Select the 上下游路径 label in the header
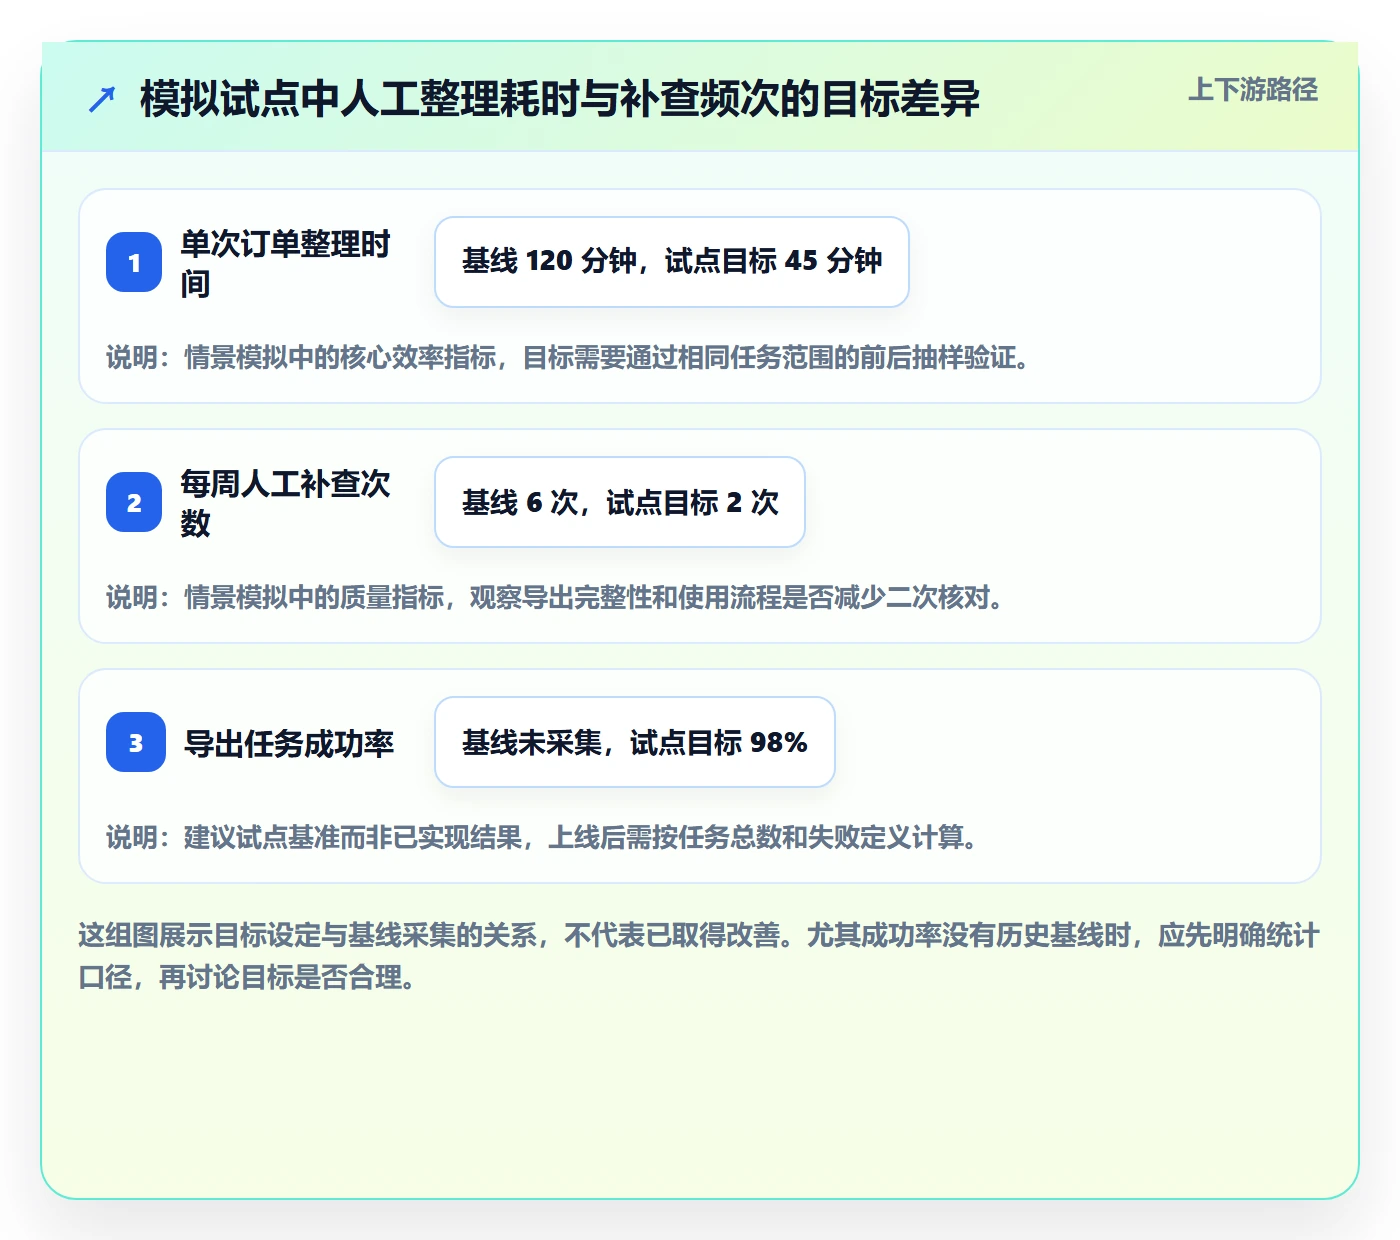 pos(1253,90)
